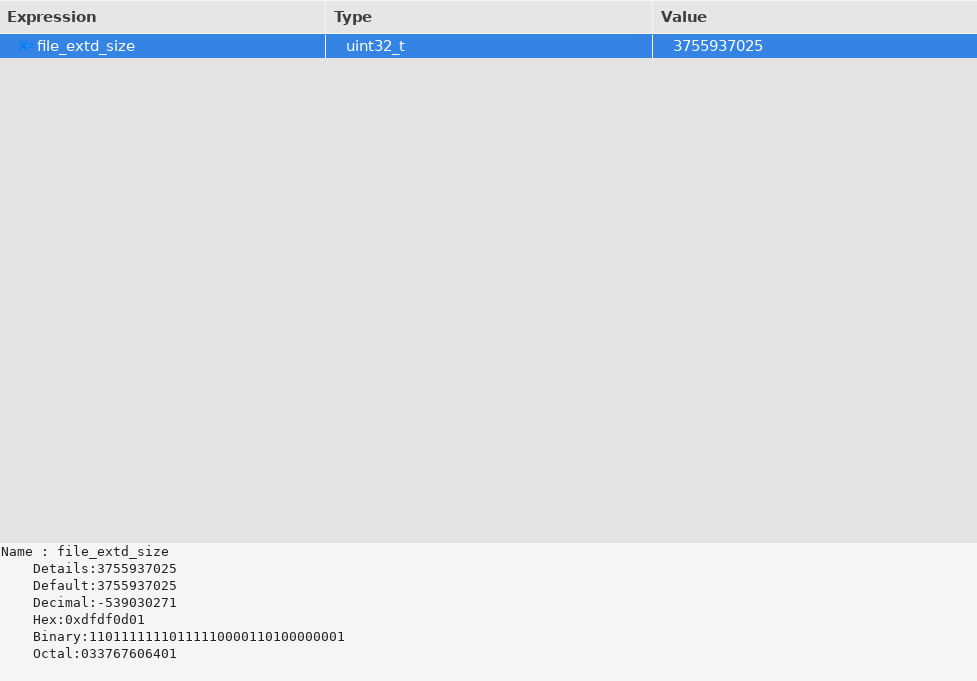
Task: Click the 'Name : file_extd_size' detail line
Action: [x=85, y=551]
